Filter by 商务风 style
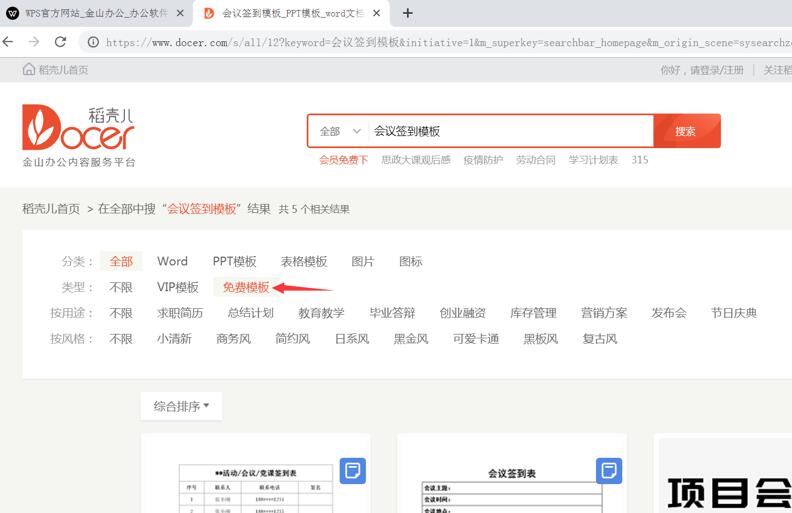792x513 pixels. coord(233,339)
